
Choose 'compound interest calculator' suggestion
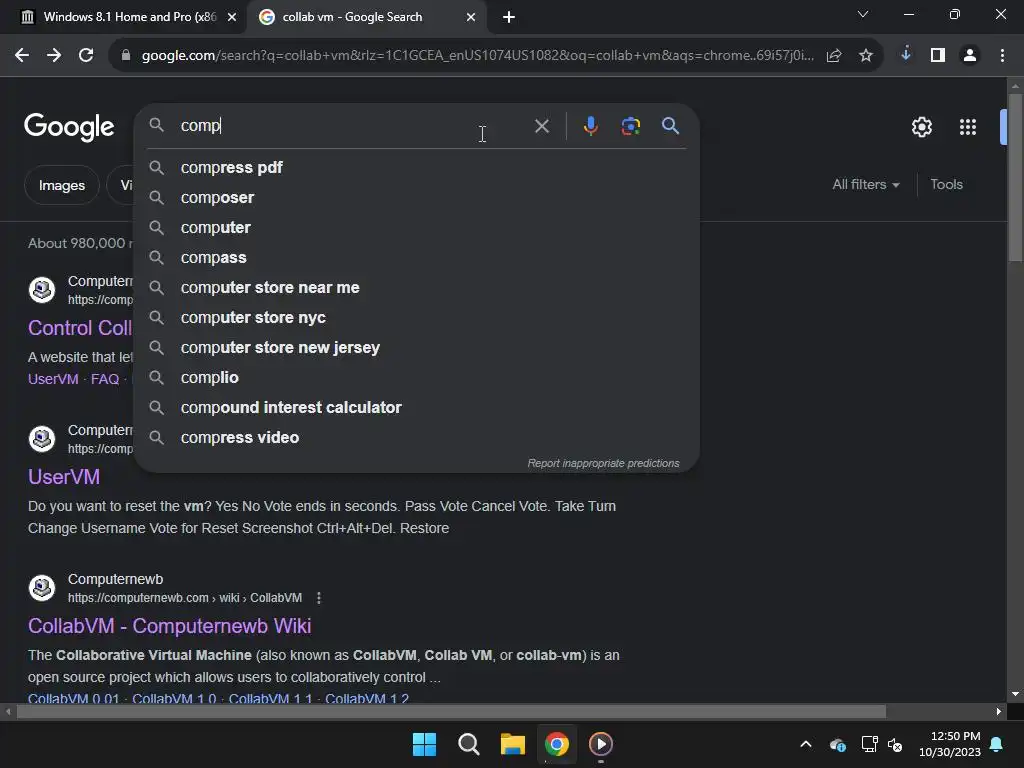tap(417, 408)
